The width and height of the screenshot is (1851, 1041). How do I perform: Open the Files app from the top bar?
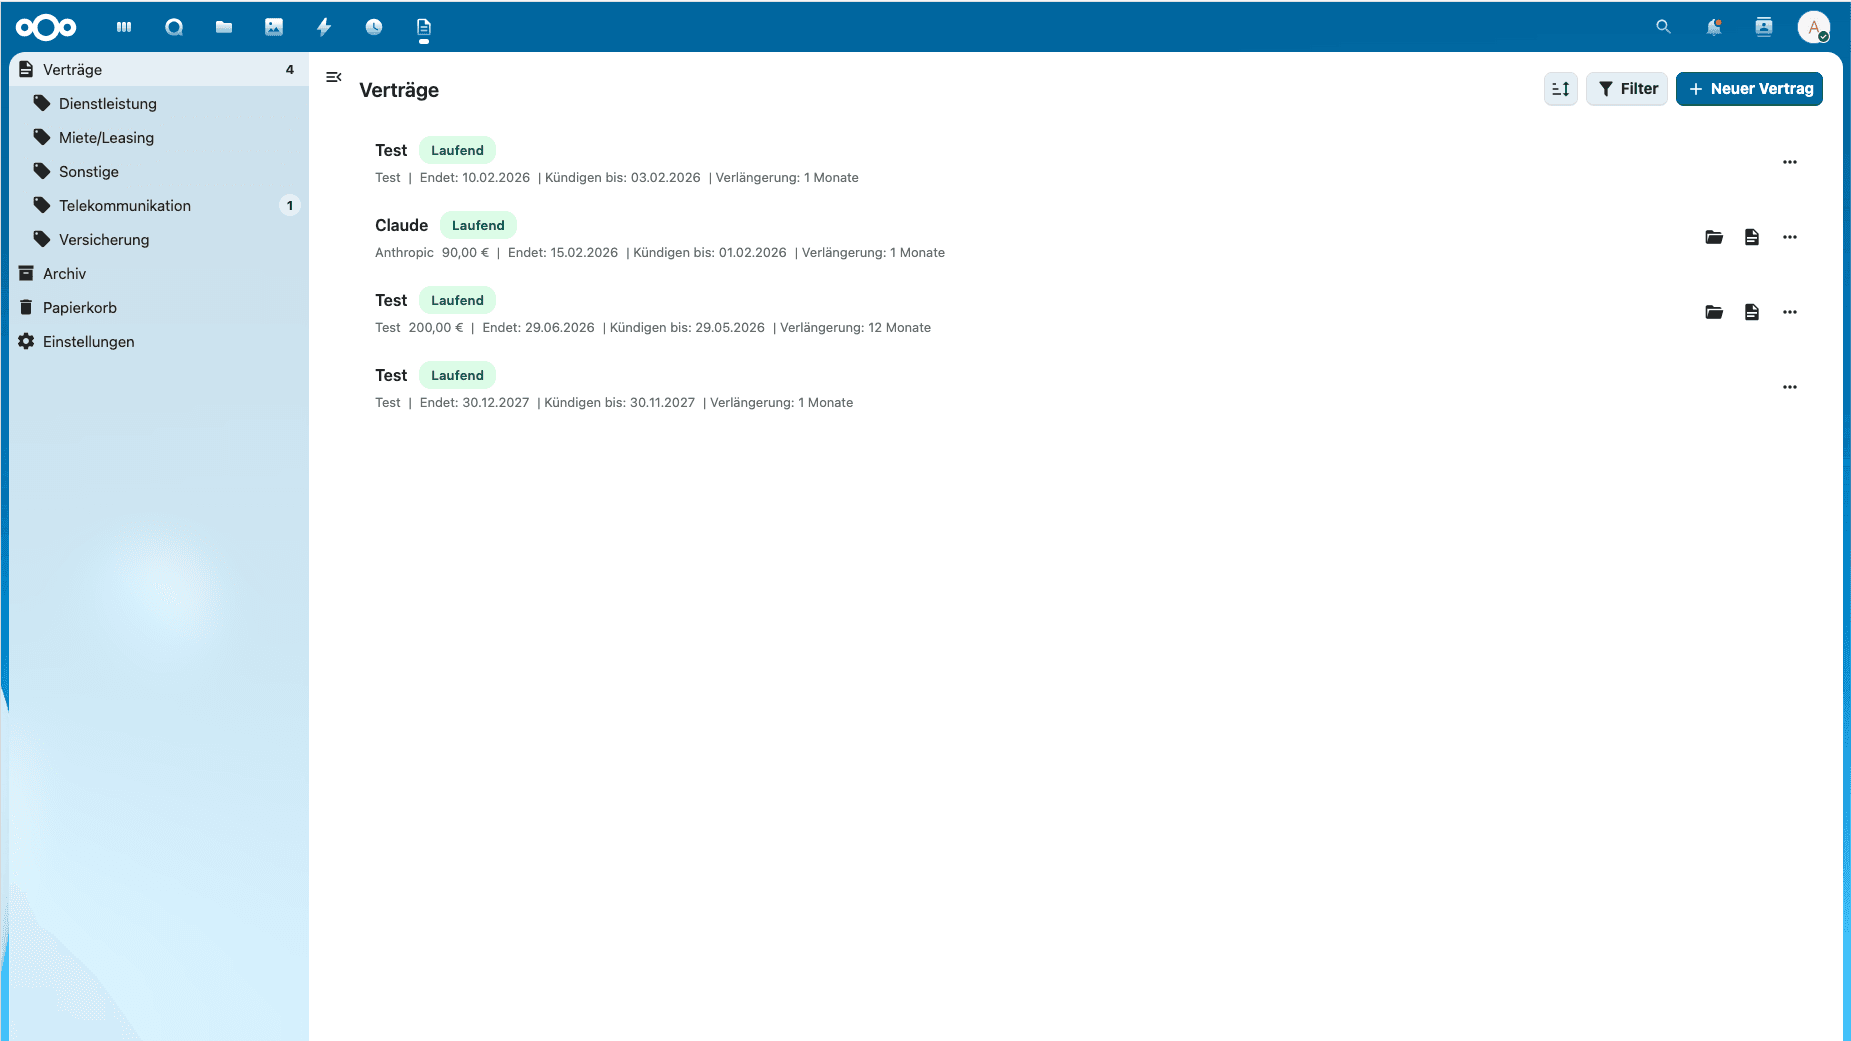(224, 27)
